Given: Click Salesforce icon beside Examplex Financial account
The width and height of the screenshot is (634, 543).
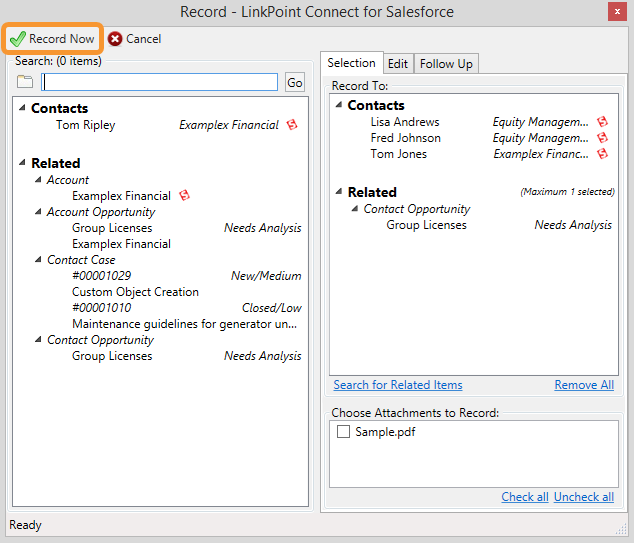Looking at the screenshot, I should 184,196.
